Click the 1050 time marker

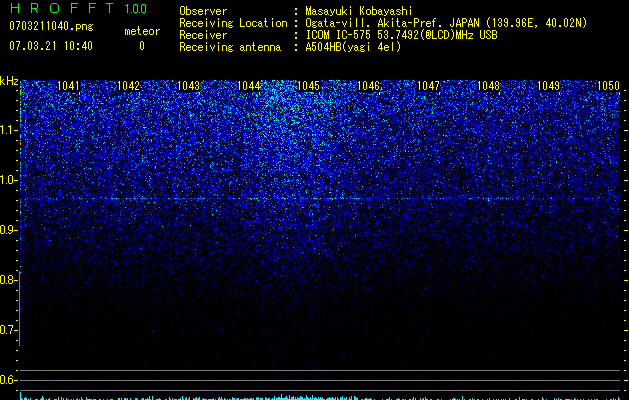(x=608, y=86)
